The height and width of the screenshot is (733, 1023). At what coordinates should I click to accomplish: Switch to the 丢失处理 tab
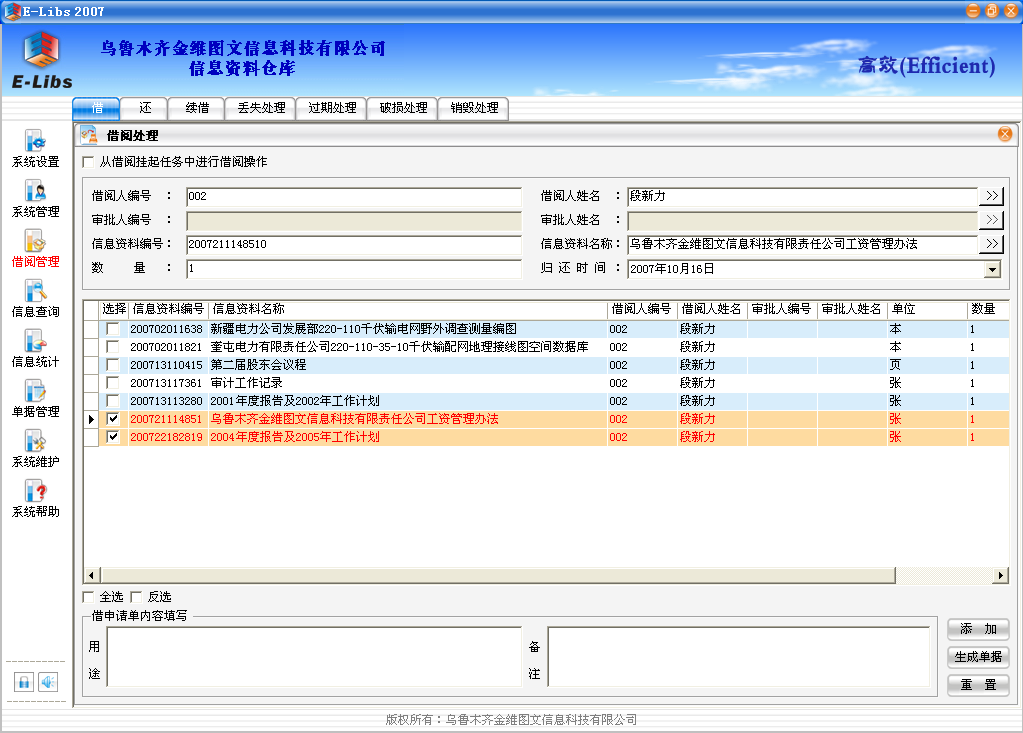click(x=260, y=108)
